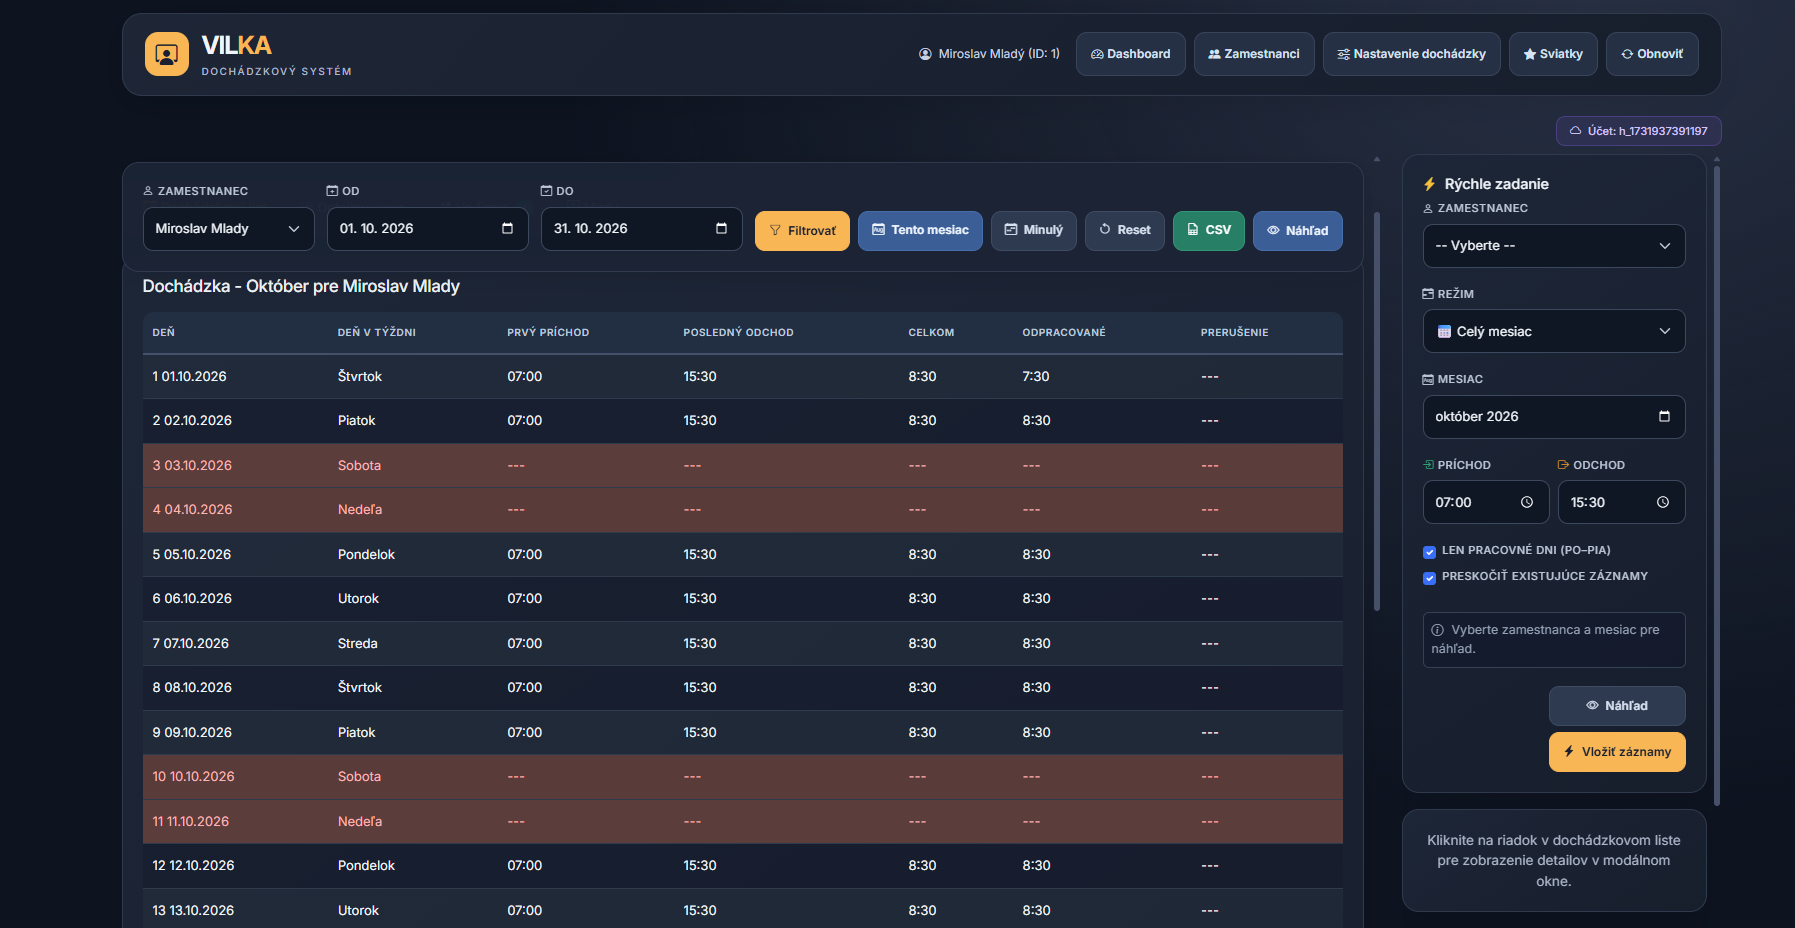Click Náhľad button in Rýchle zadanie
Image resolution: width=1795 pixels, height=928 pixels.
(x=1617, y=706)
